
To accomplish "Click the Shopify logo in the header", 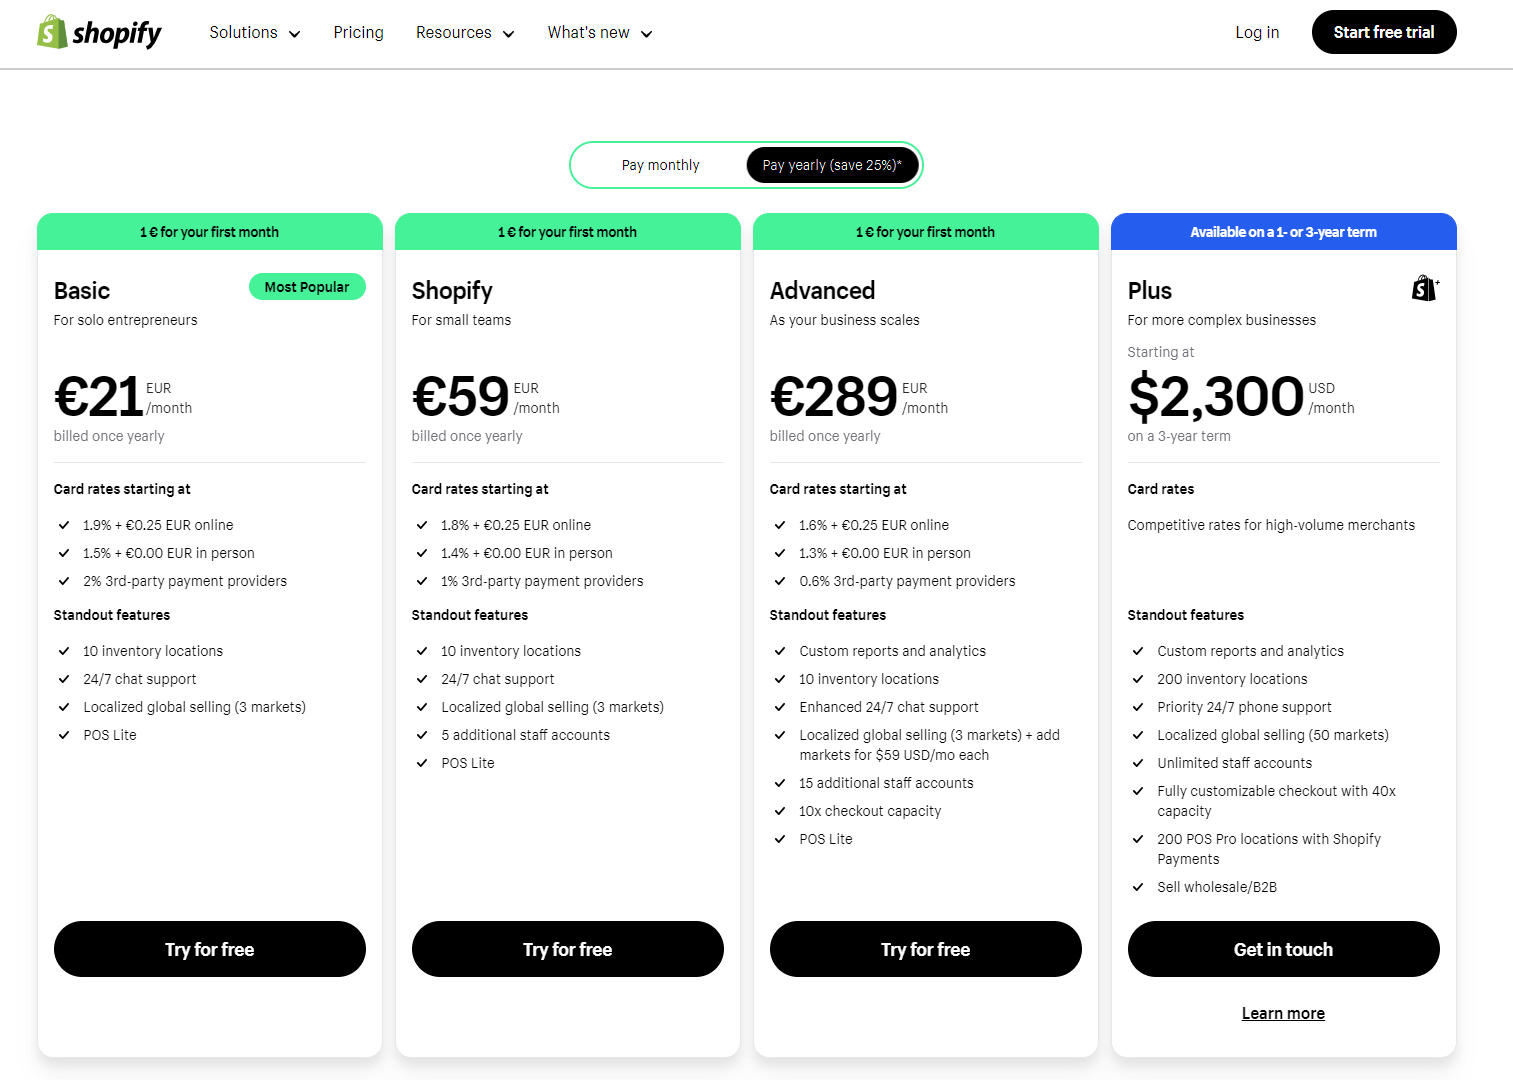I will [x=98, y=32].
